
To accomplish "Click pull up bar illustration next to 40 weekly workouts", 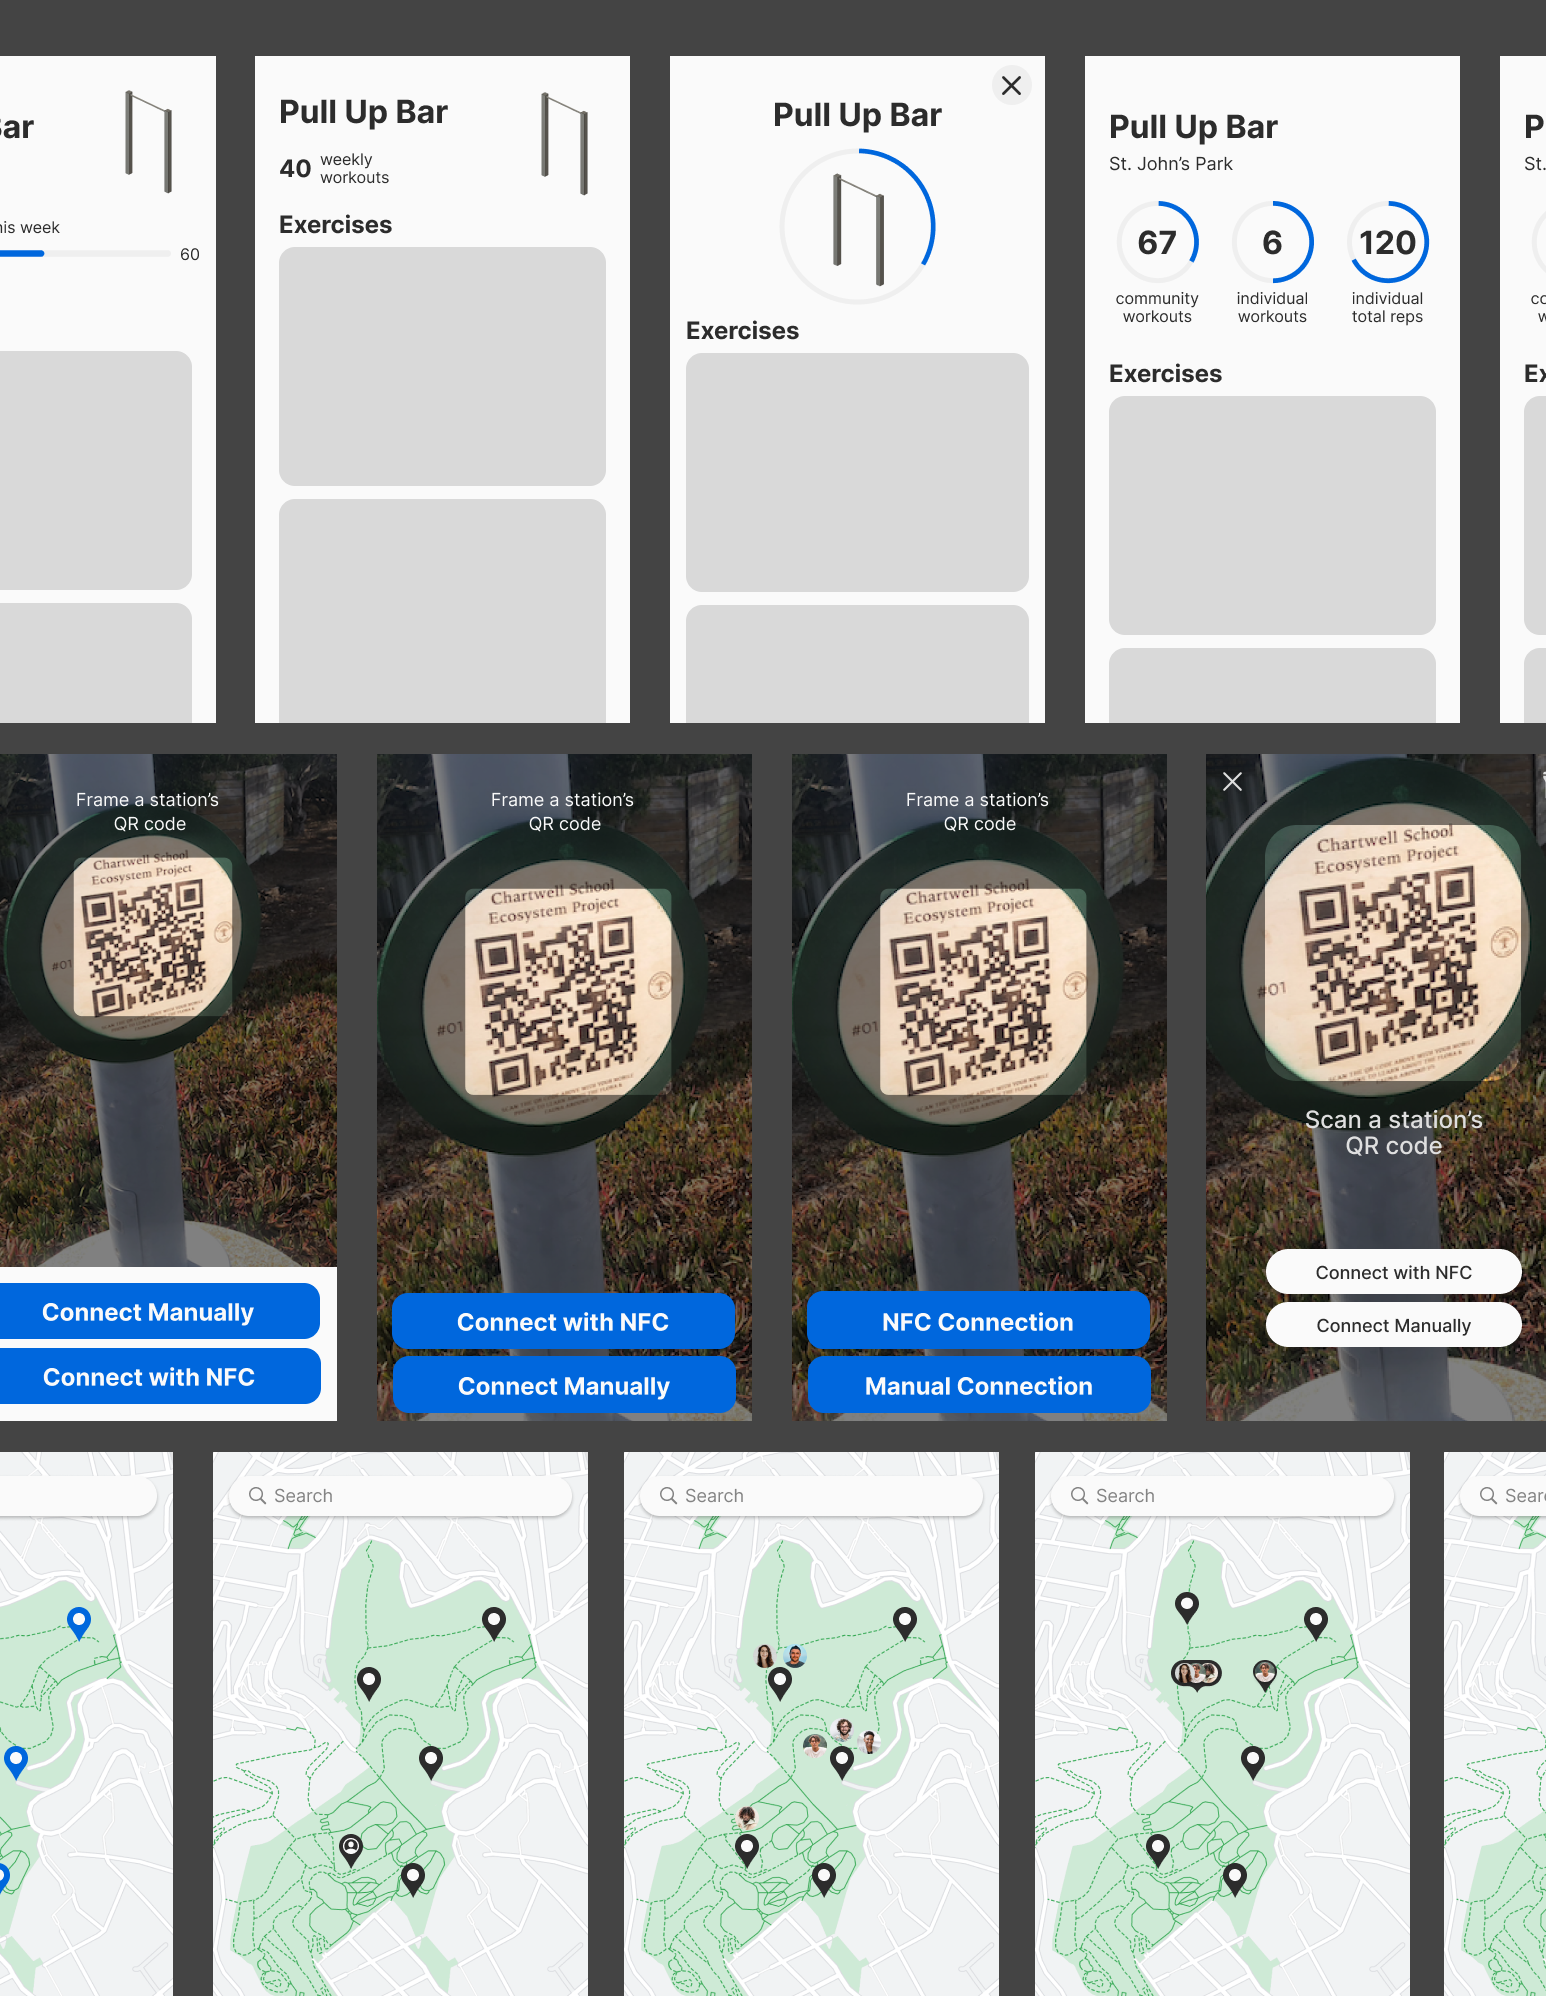I will 564,143.
